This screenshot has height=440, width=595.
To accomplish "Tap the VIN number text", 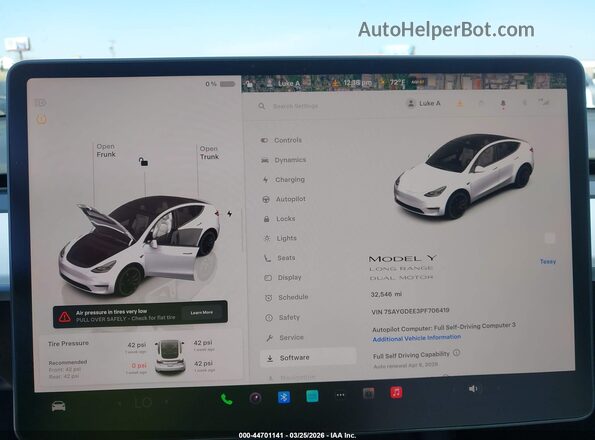I will pos(410,311).
